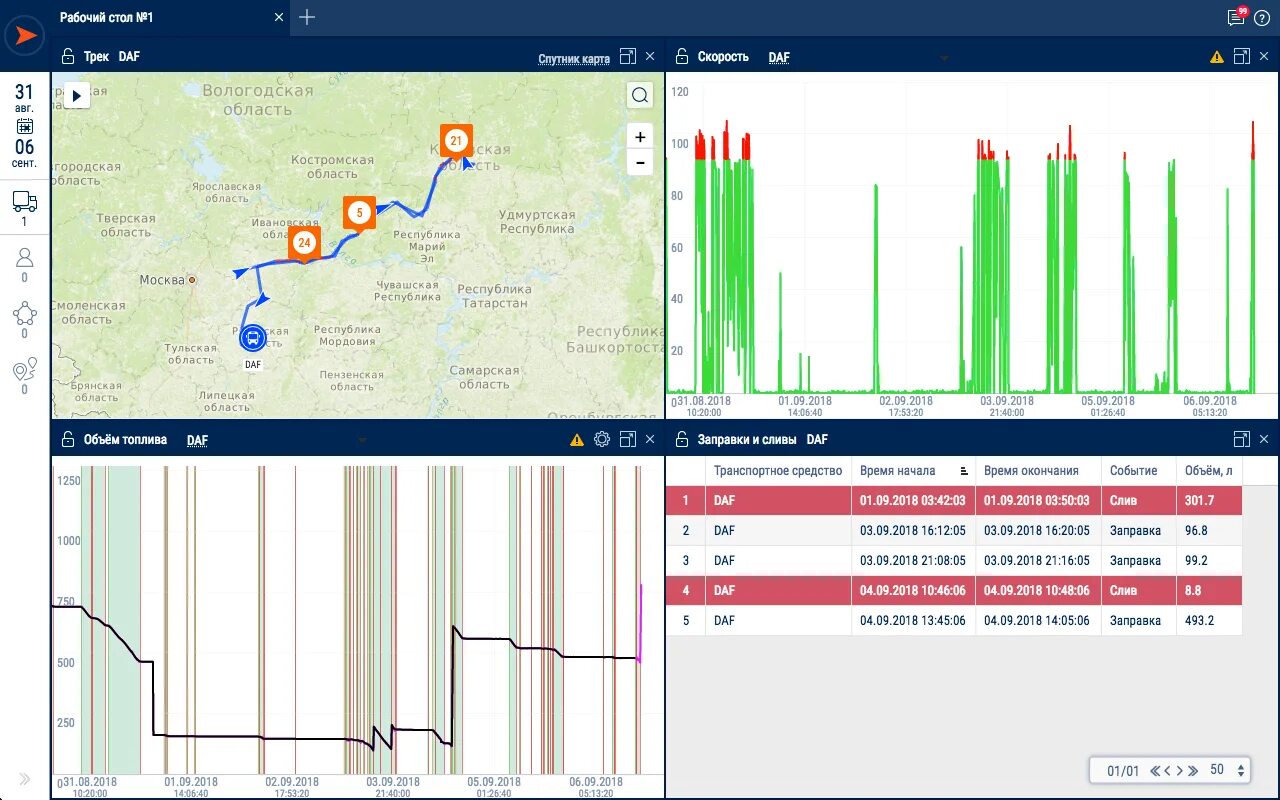Open the drivers person icon in sidebar
Screen dimensions: 1280x800
[25, 257]
